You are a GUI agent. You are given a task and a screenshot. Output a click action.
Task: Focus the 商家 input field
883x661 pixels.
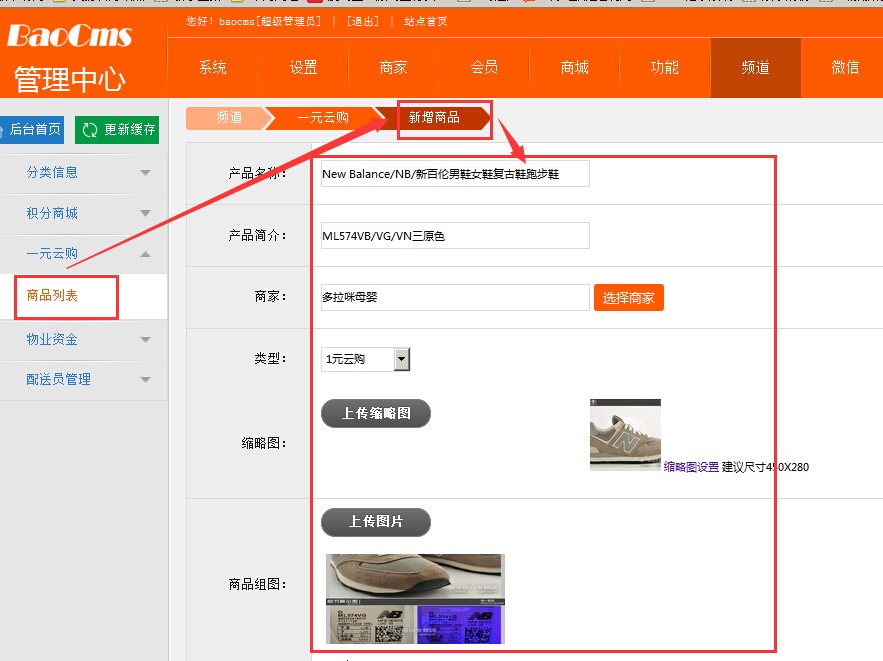point(455,297)
